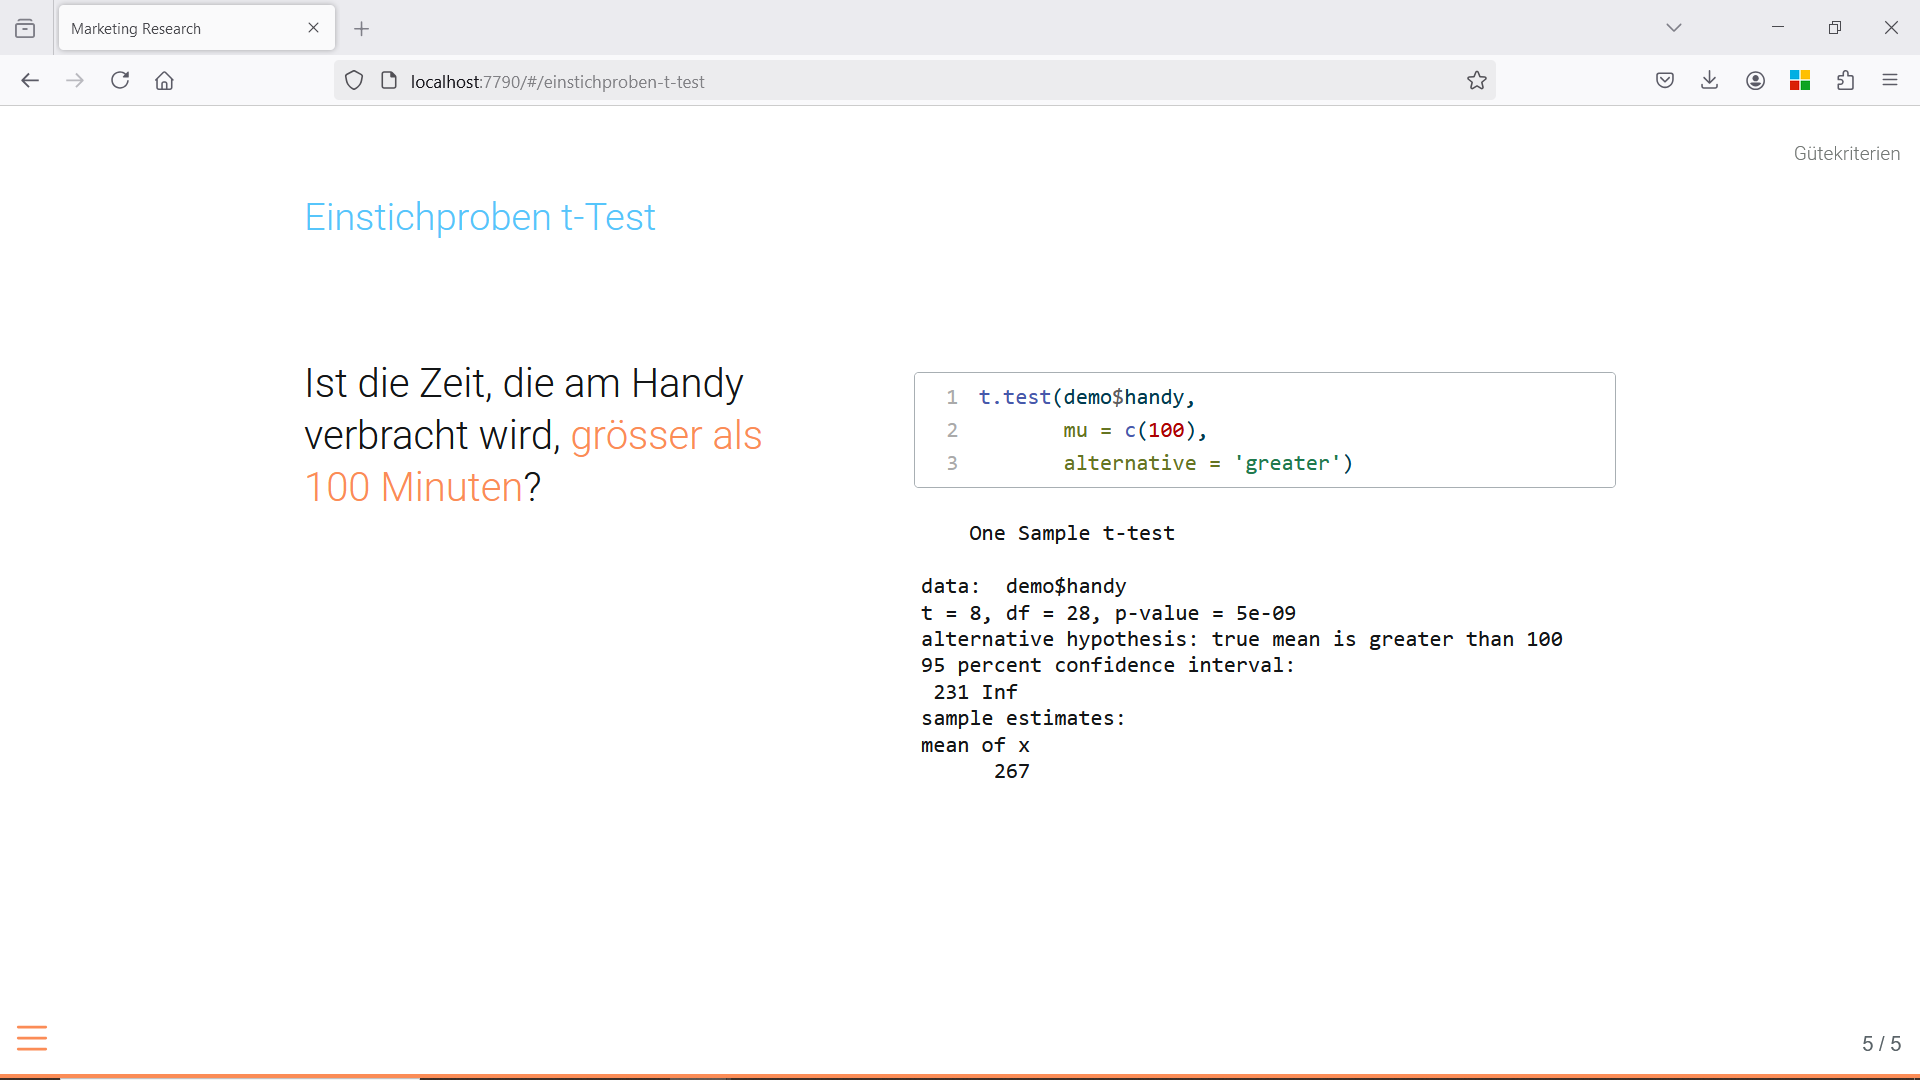1920x1080 pixels.
Task: Open the Firefox application menu
Action: click(x=1890, y=81)
